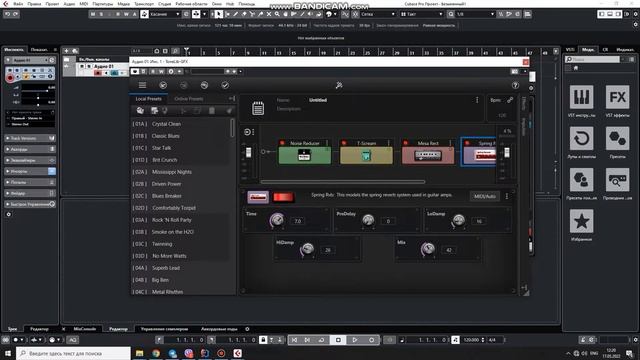Open the grid type bar dropdown

pyautogui.click(x=422, y=14)
